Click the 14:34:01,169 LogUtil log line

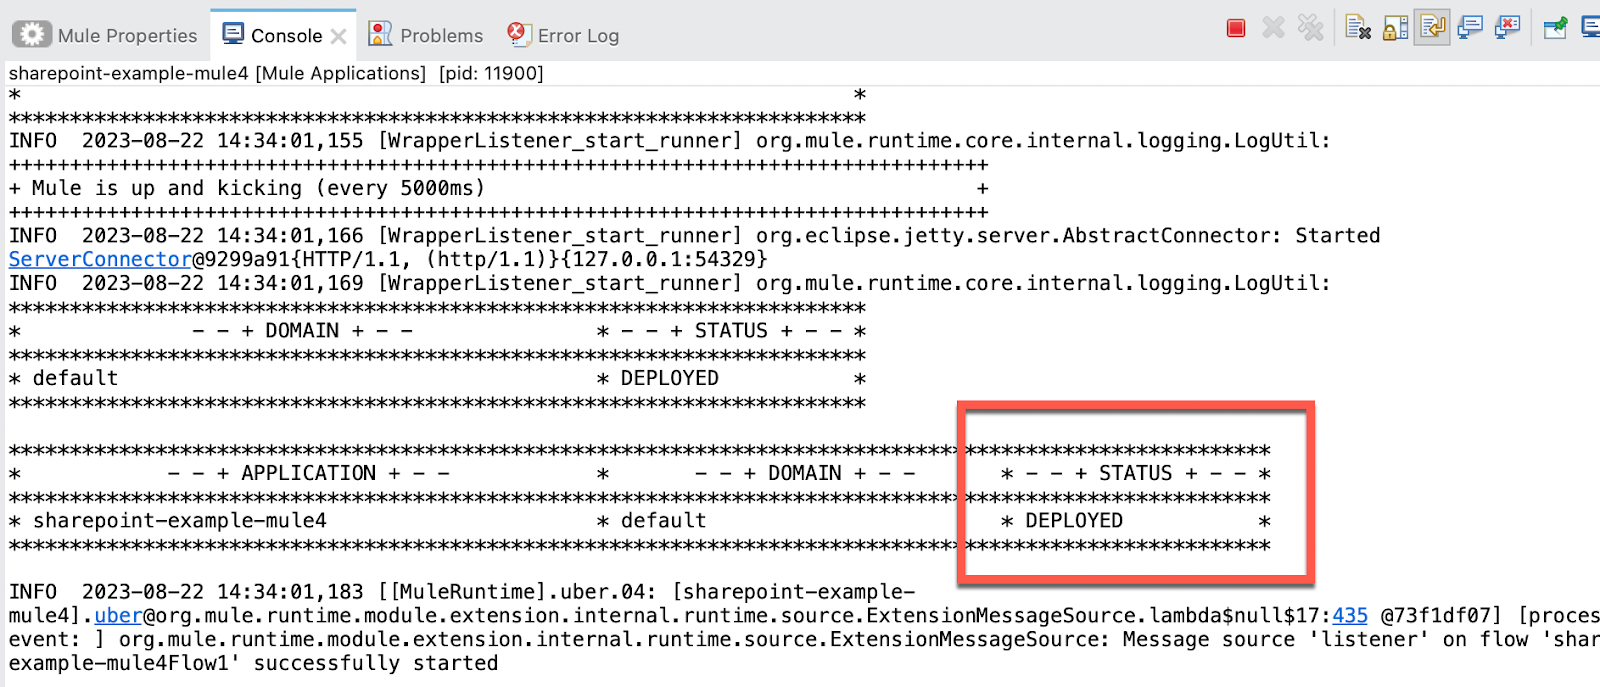[670, 283]
